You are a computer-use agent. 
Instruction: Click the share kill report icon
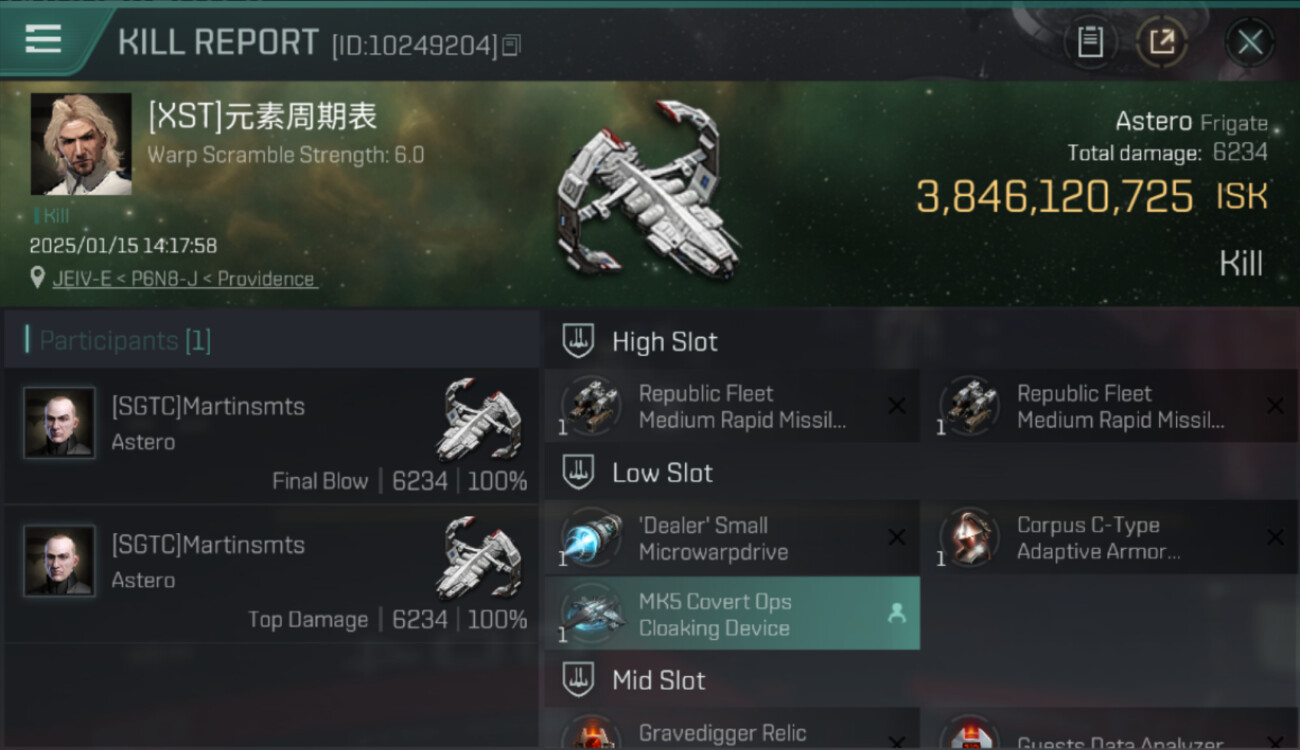[x=1162, y=42]
